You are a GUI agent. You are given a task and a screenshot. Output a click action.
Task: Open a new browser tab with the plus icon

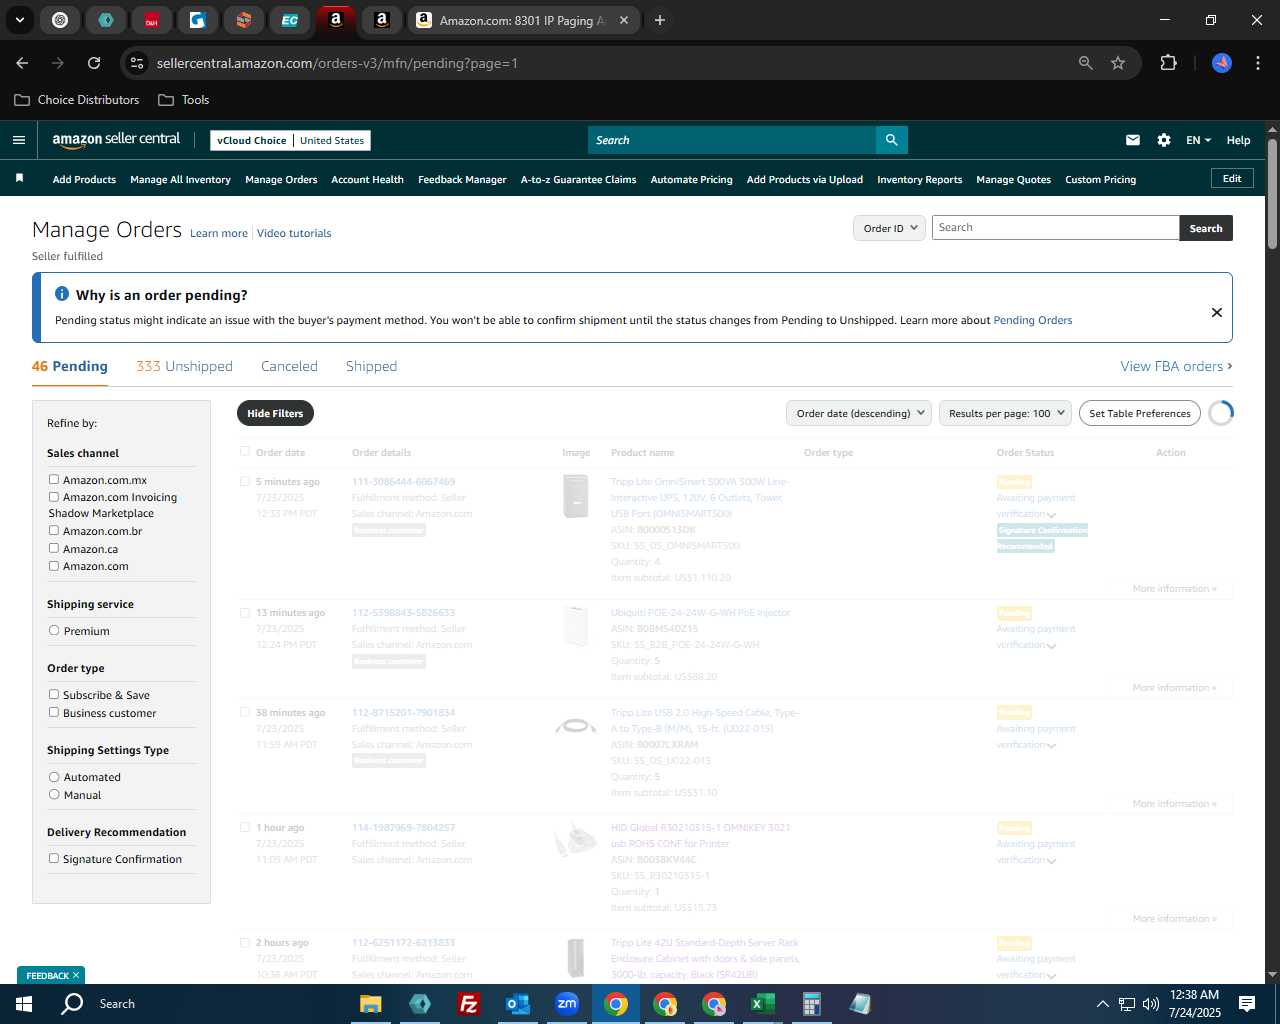(659, 20)
